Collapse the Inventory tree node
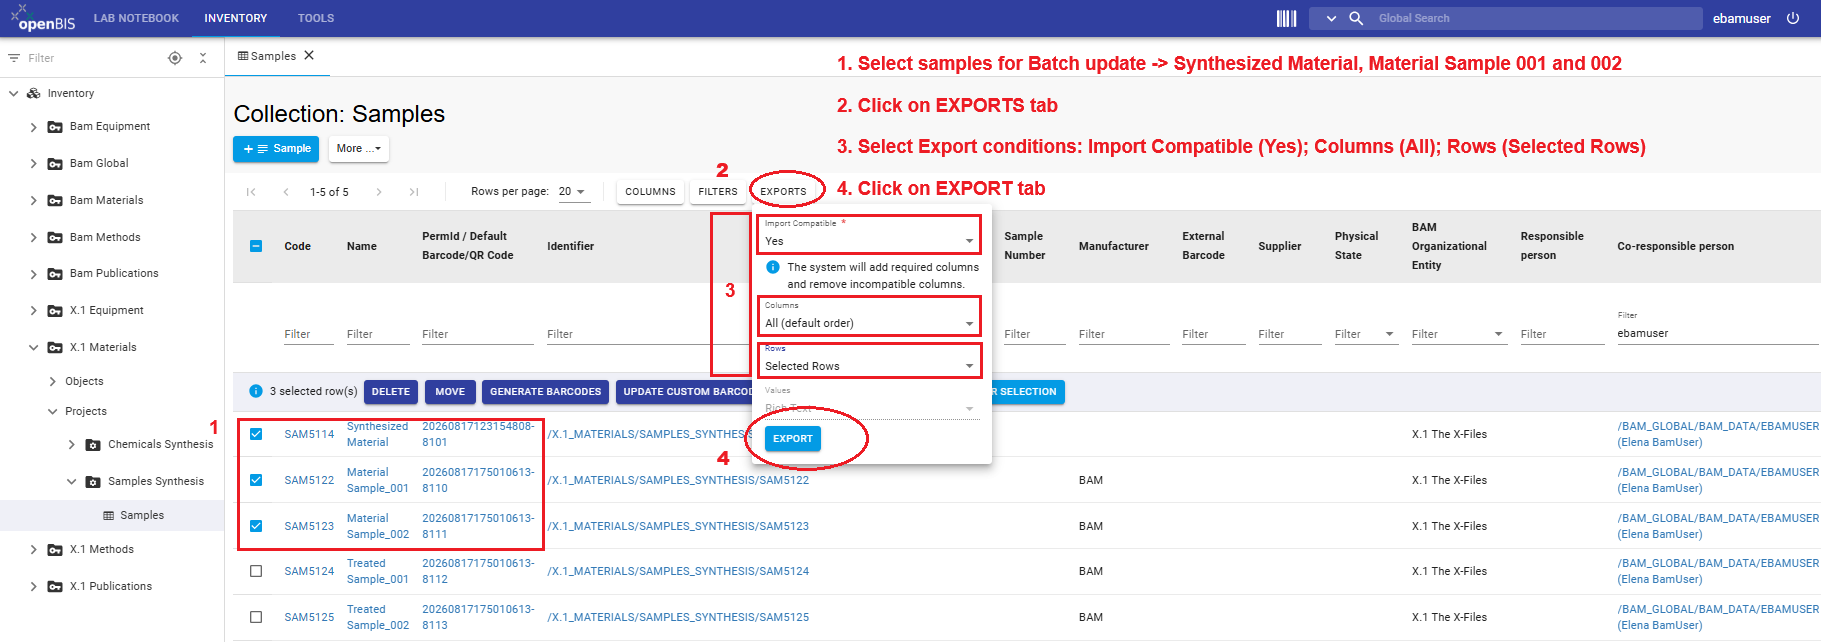The width and height of the screenshot is (1821, 642). (x=14, y=93)
